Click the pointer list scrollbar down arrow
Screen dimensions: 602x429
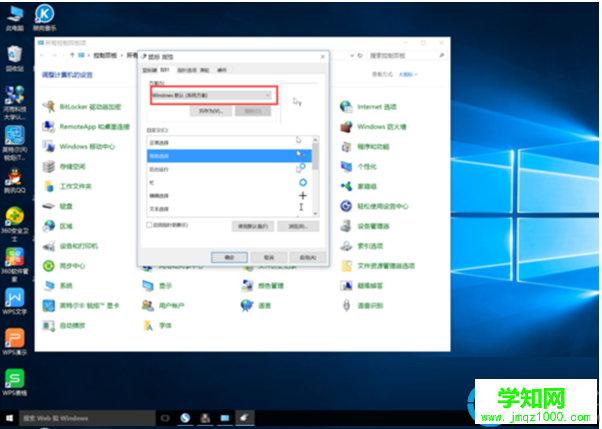coord(316,214)
